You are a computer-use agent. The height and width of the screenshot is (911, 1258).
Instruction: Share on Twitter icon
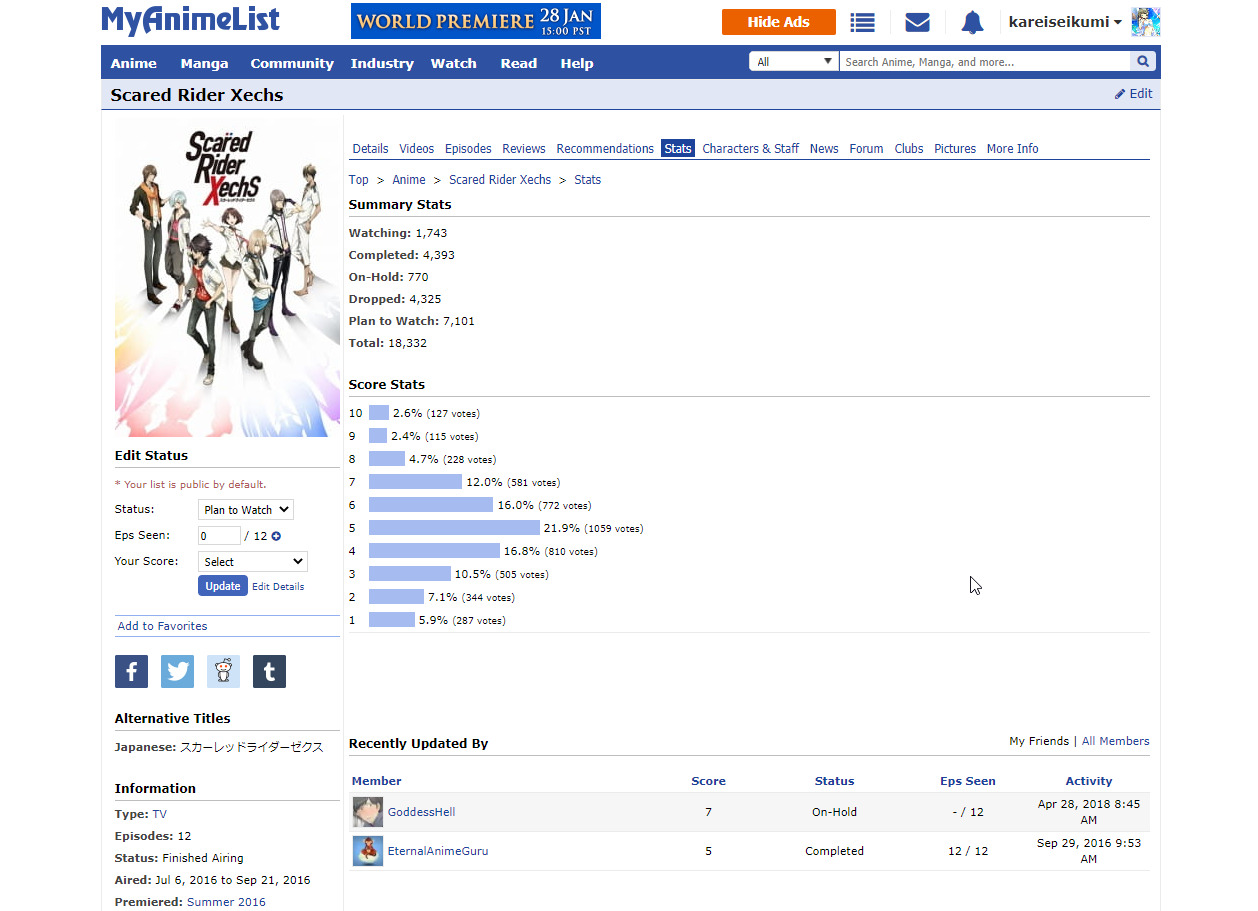(x=177, y=671)
